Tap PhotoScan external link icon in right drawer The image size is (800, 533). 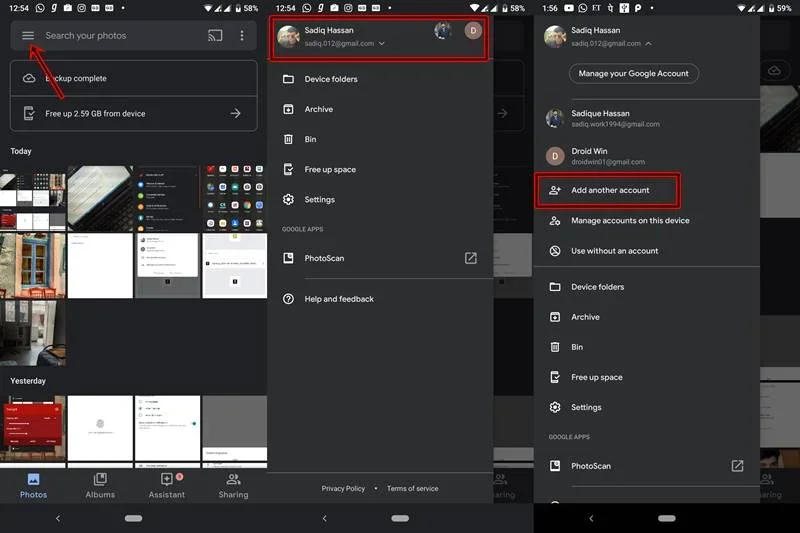point(737,466)
